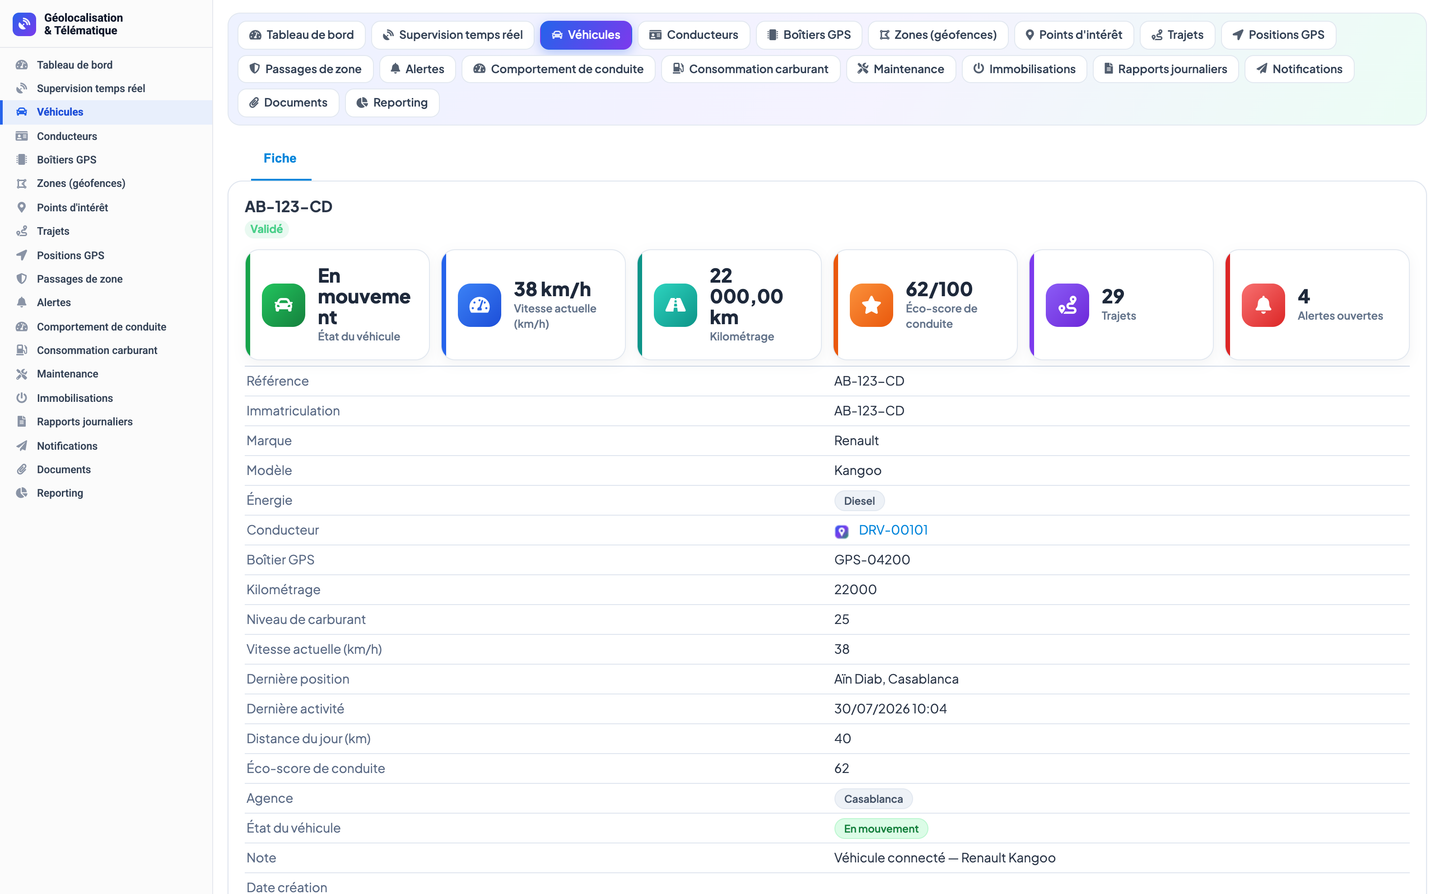Click the Rapports journaliers sidebar document icon
This screenshot has height=894, width=1445.
[x=22, y=422]
